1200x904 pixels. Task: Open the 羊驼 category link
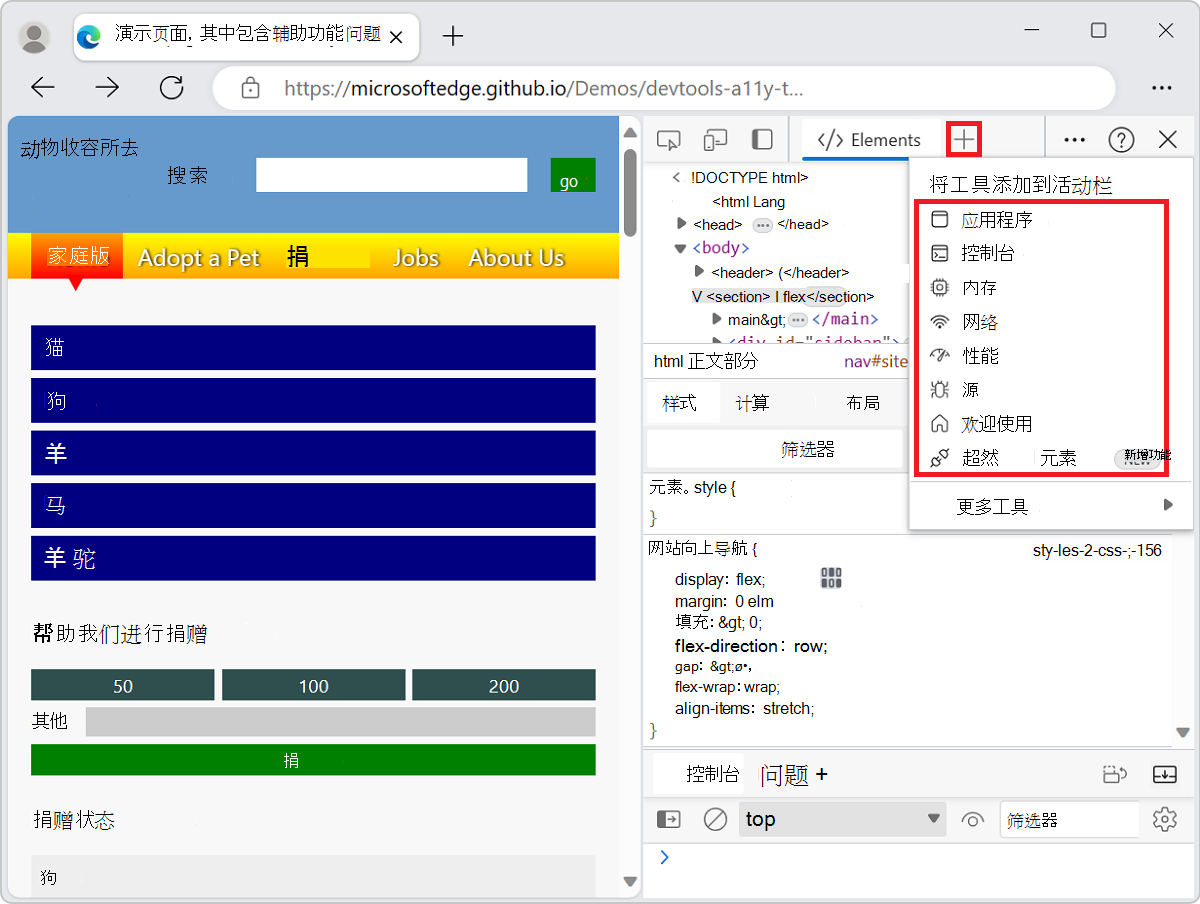click(313, 558)
